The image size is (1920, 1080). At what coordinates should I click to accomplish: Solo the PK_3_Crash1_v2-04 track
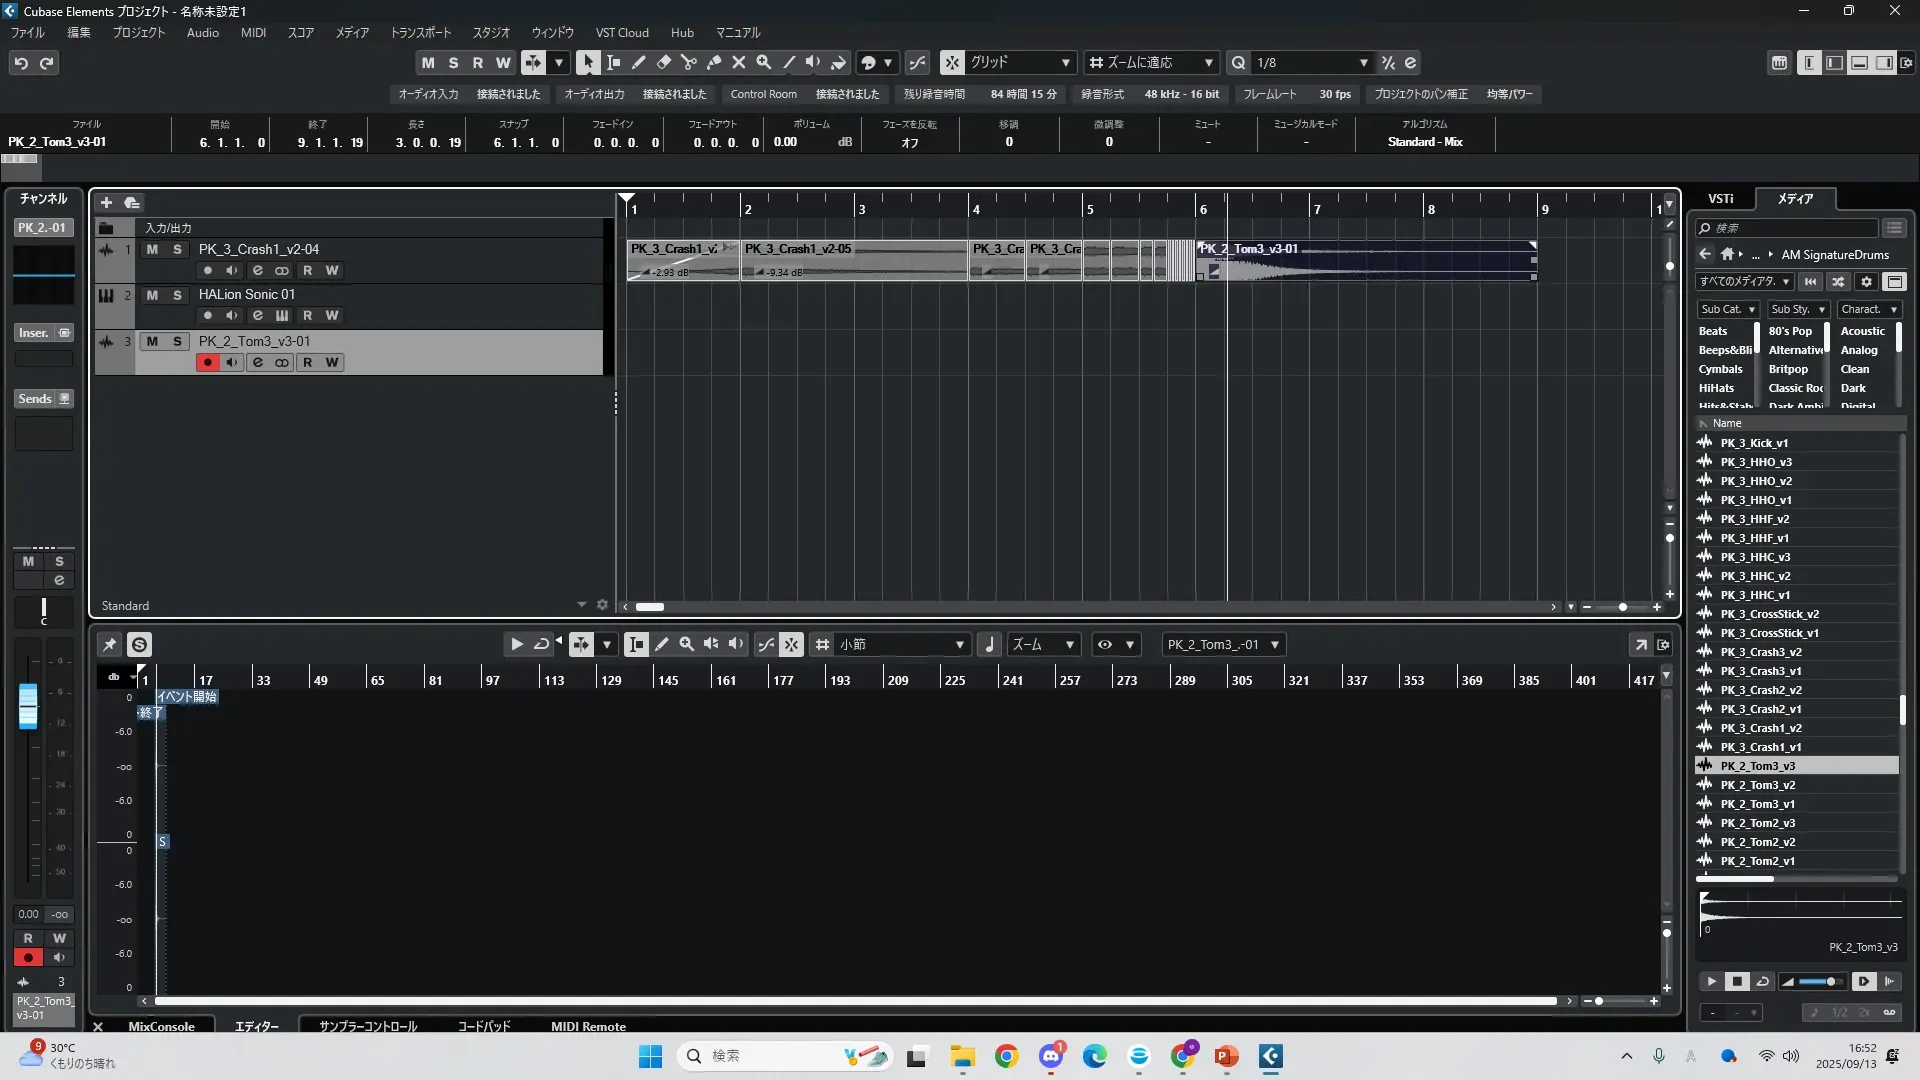click(177, 249)
